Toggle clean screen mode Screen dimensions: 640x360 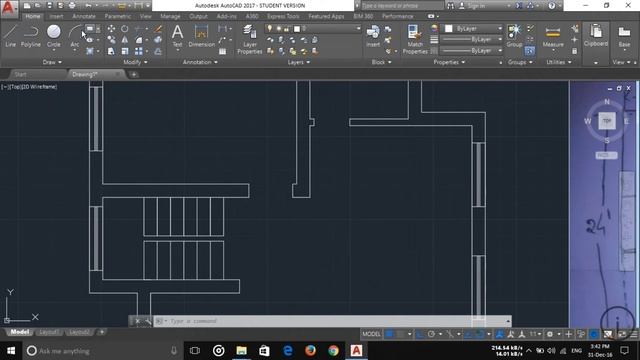[622, 334]
